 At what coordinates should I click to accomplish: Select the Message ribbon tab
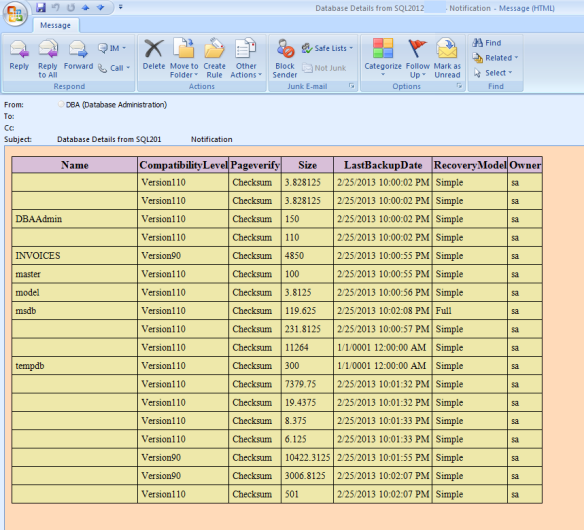click(55, 25)
